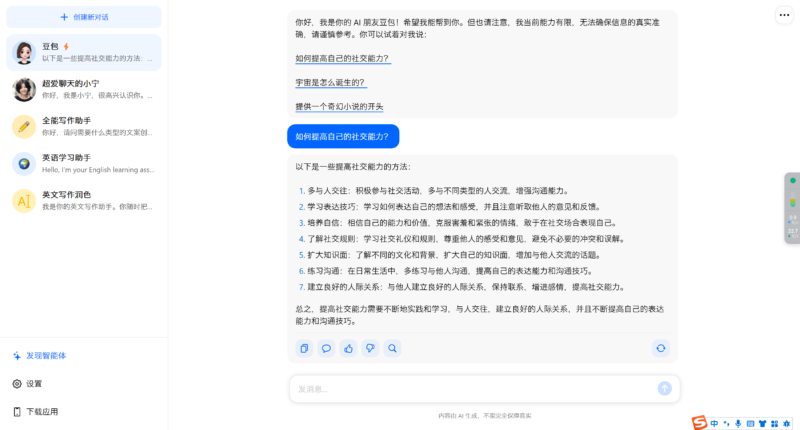The image size is (800, 430).
Task: Click the plus icon for new conversation
Action: (x=64, y=17)
